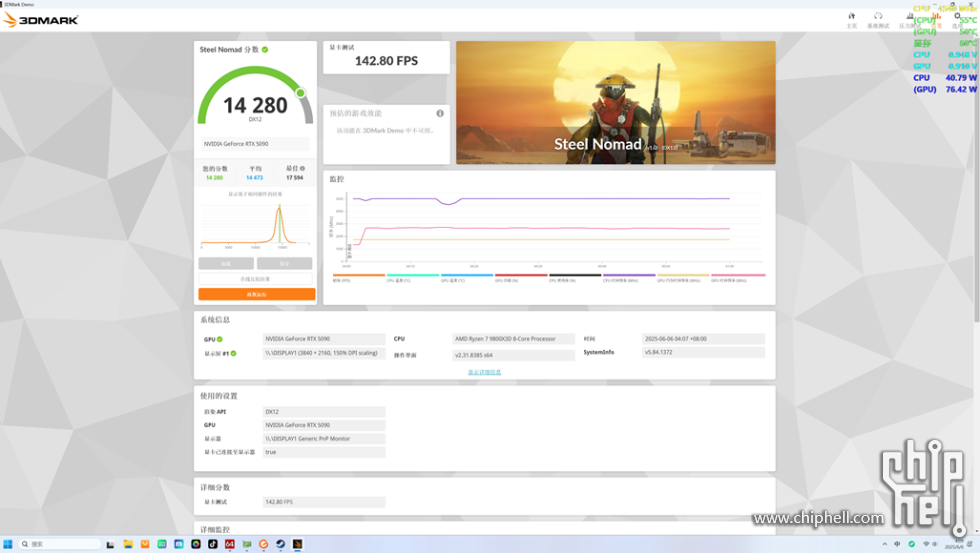Click the taskbar clock

coord(954,544)
